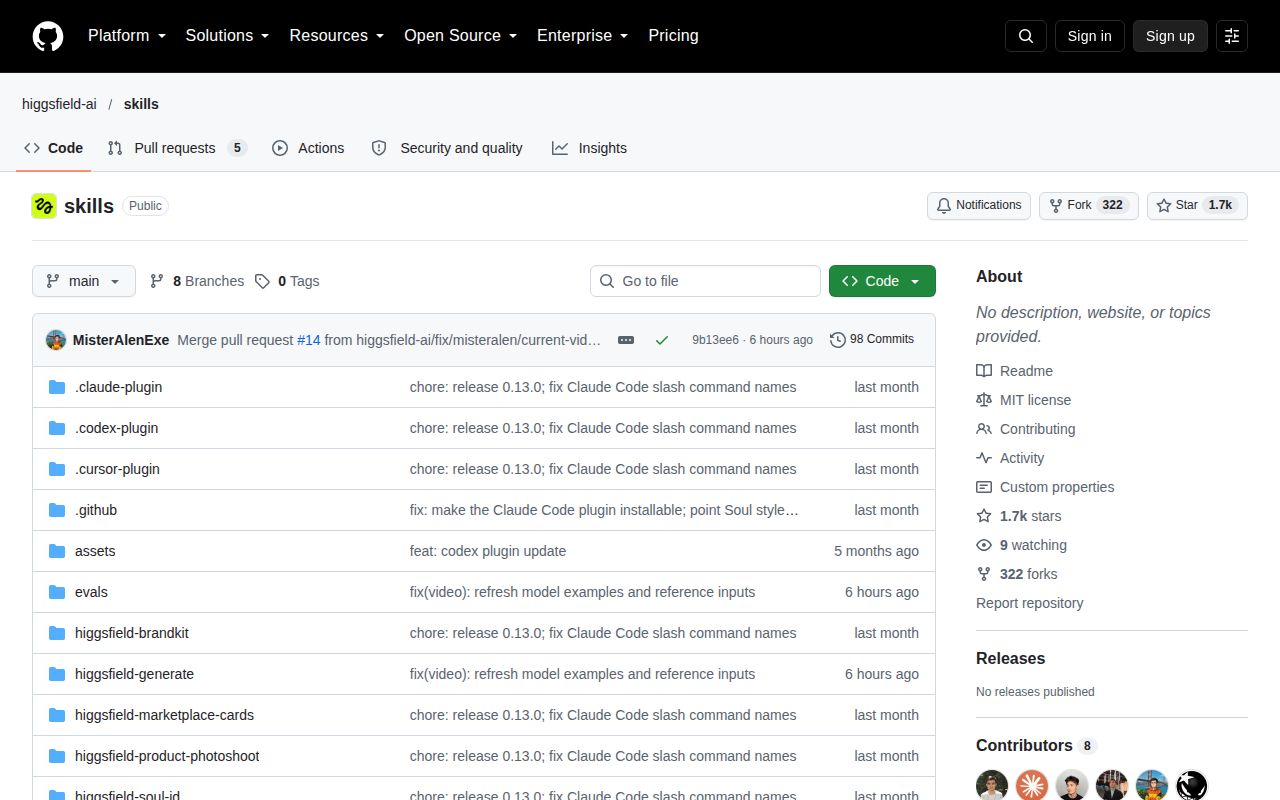
Task: Expand the Solutions menu
Action: point(228,36)
